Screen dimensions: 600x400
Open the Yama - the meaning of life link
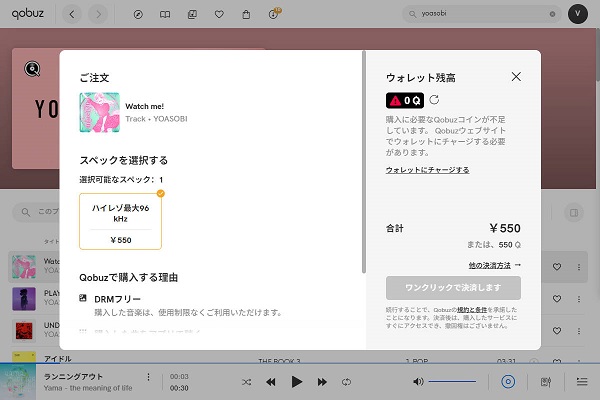pos(88,388)
